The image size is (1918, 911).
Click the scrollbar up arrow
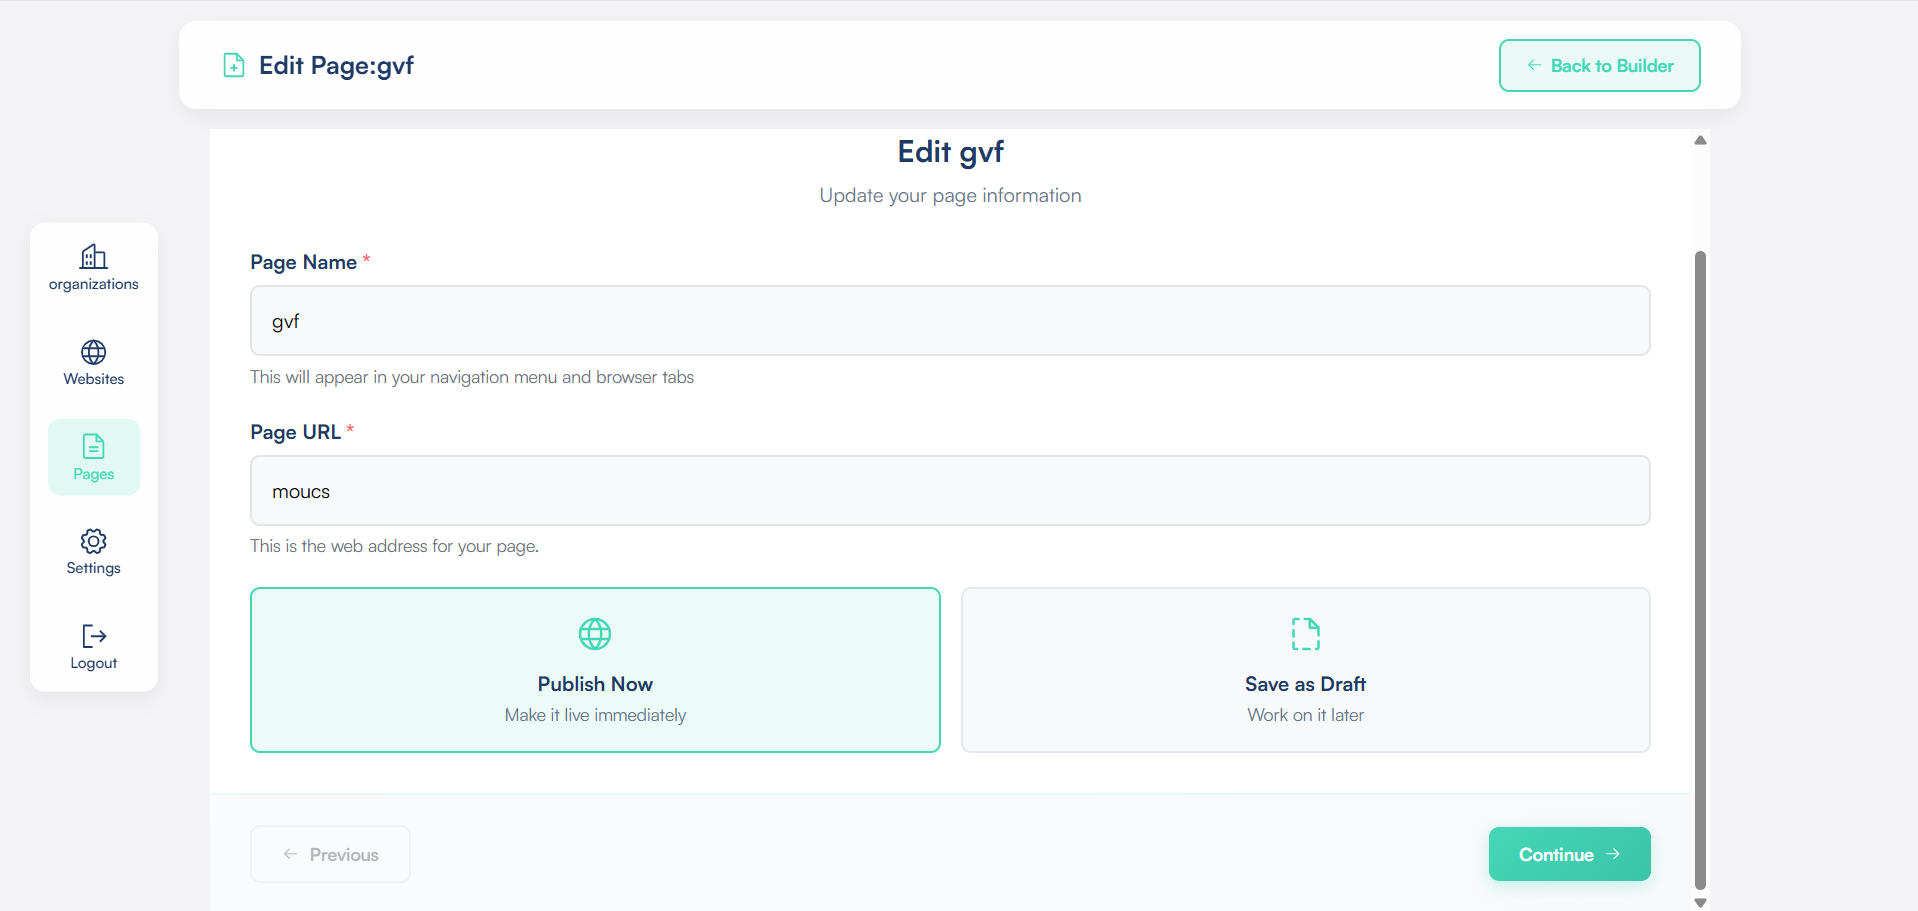1700,140
